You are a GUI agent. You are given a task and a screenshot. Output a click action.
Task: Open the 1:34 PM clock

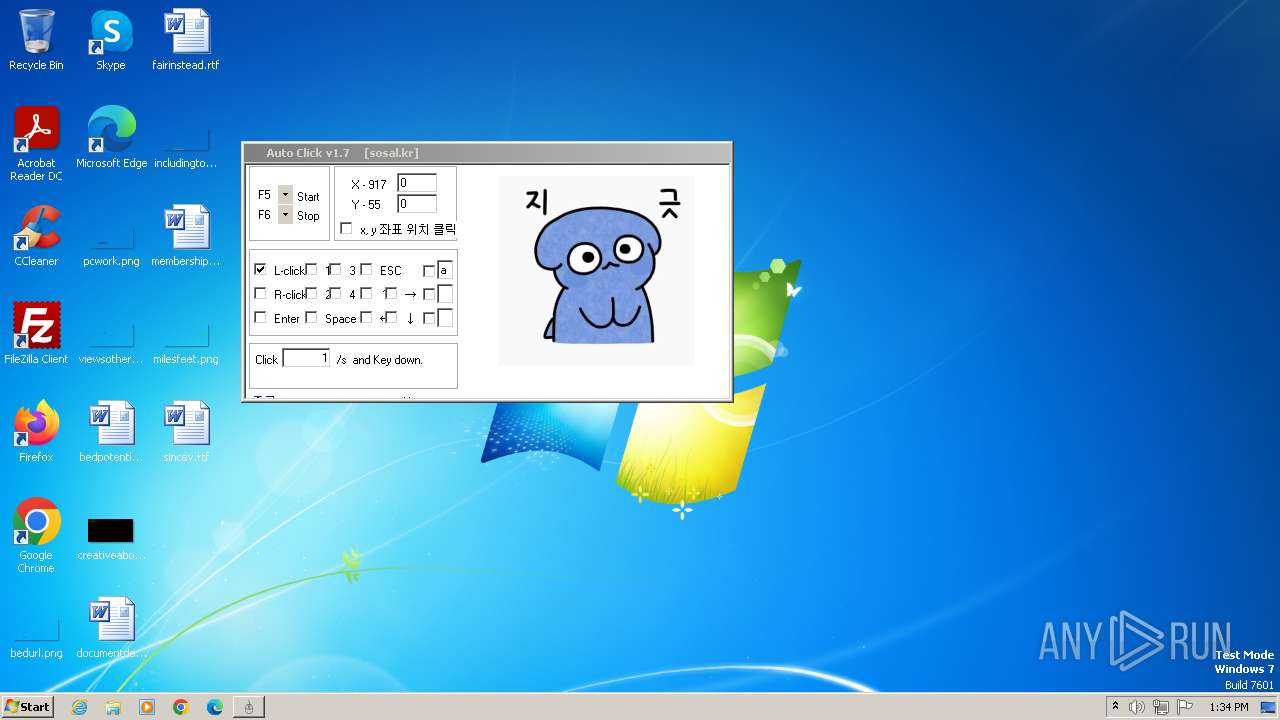(1229, 707)
